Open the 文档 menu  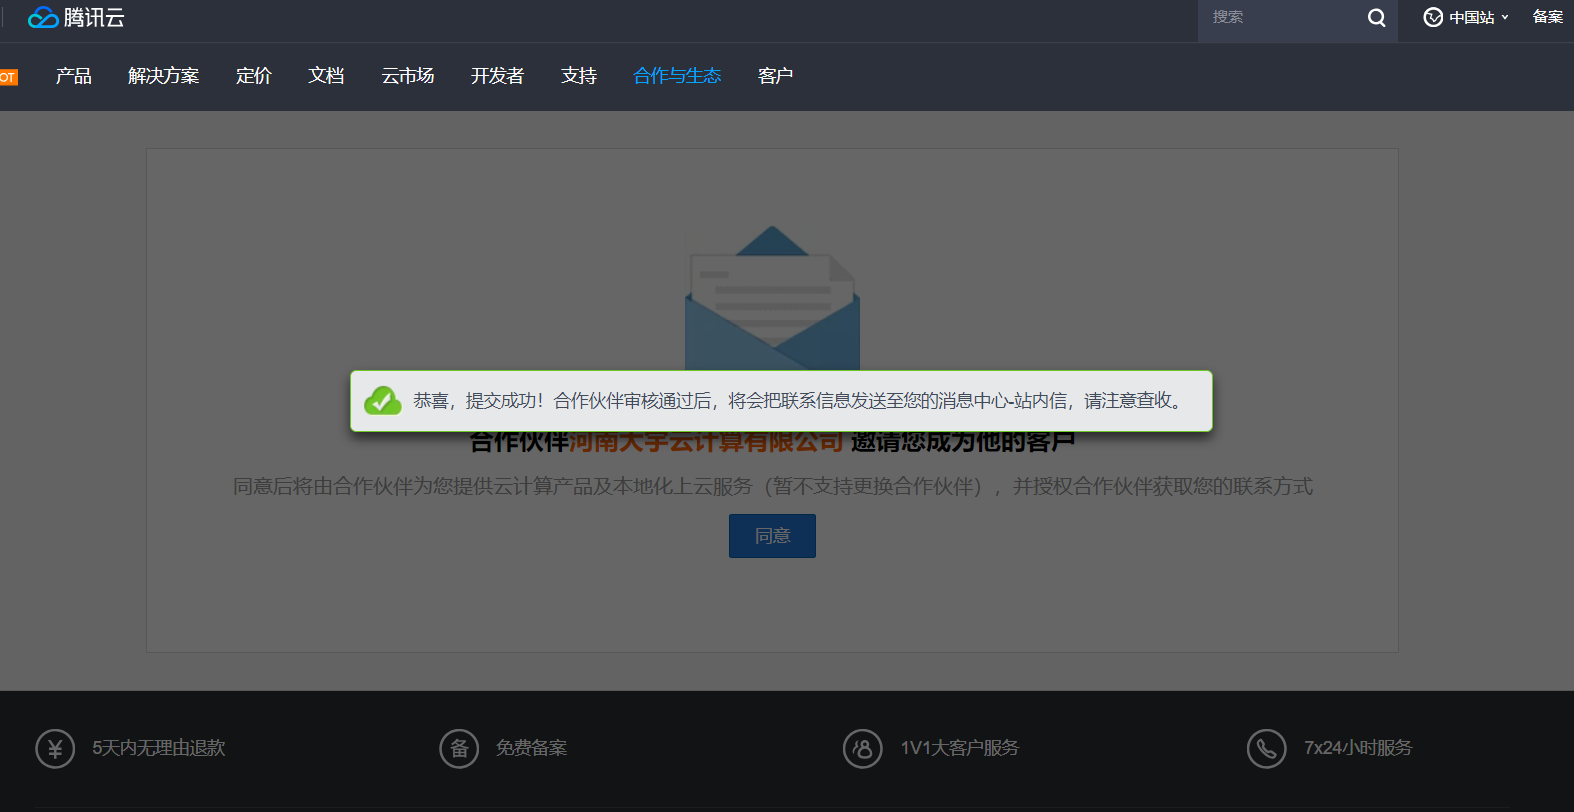click(327, 76)
